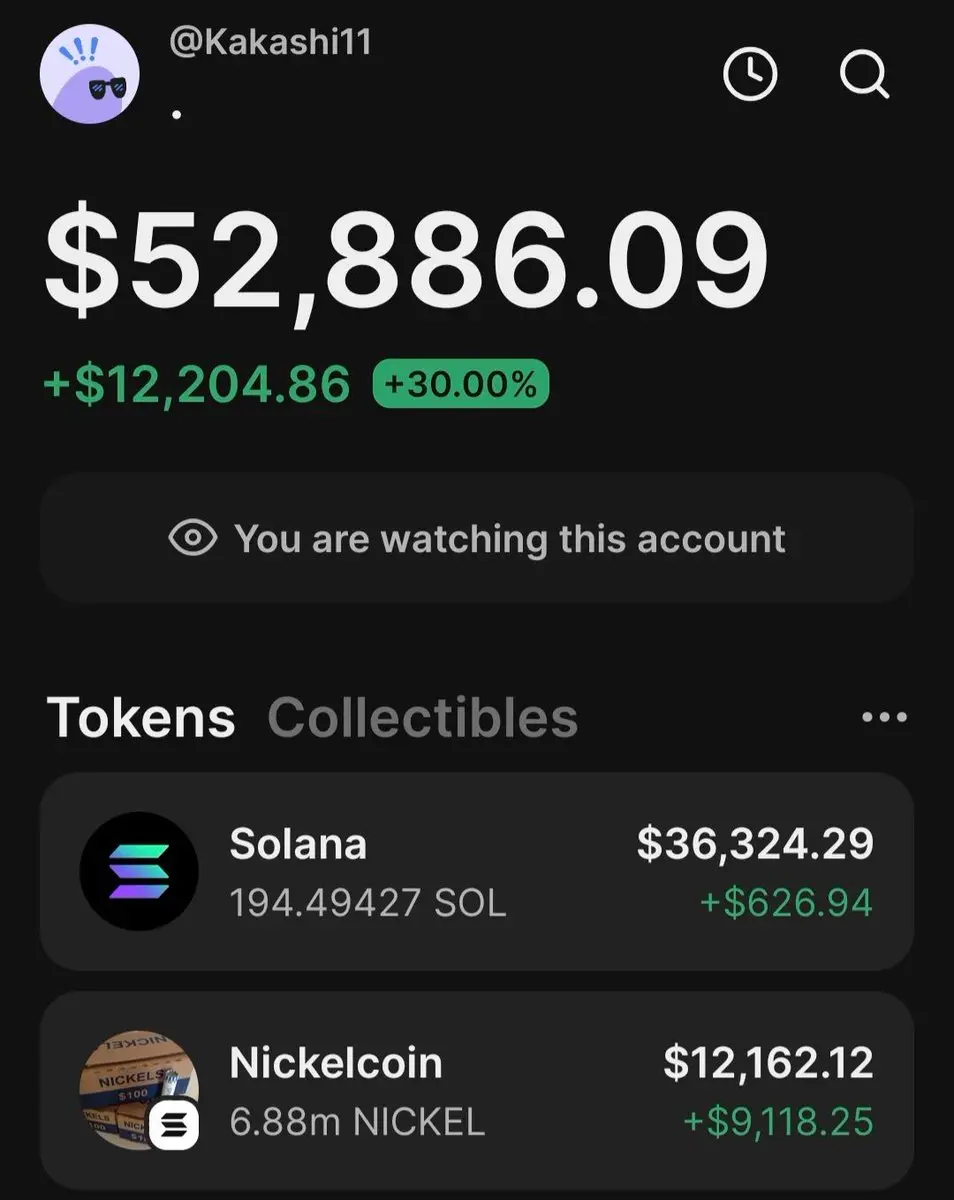Image resolution: width=954 pixels, height=1200 pixels.
Task: Tap the +$12,204.86 gain amount
Action: (198, 385)
